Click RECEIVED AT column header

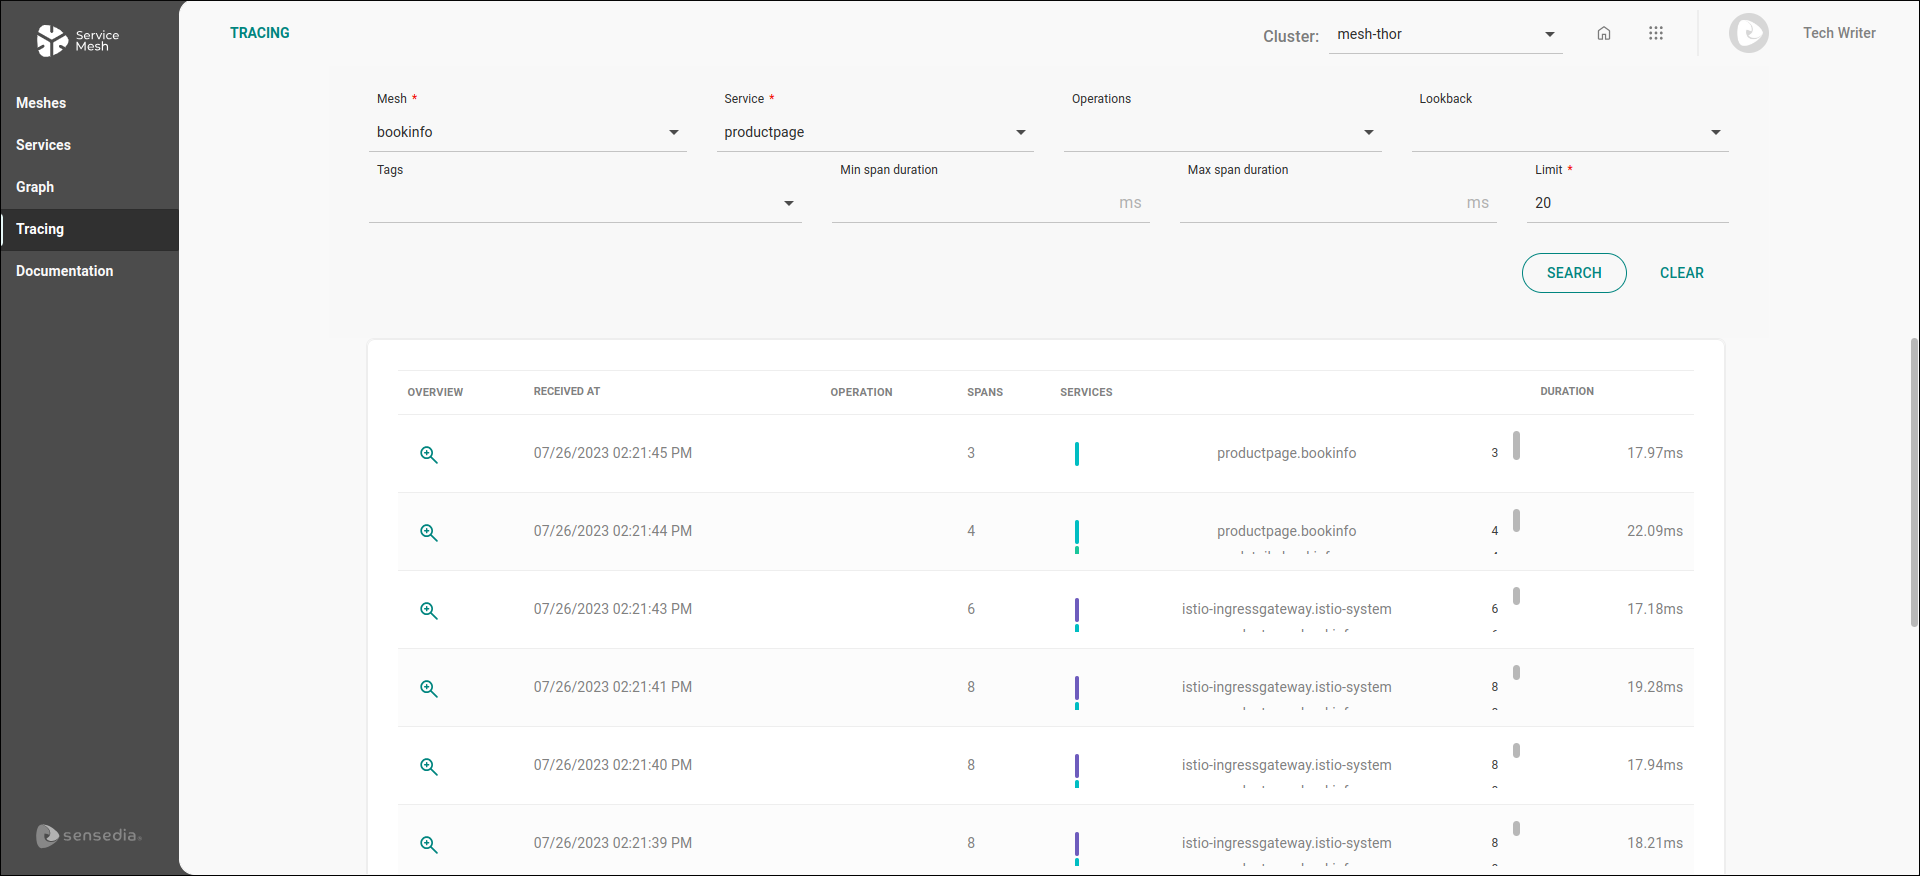[x=567, y=392]
